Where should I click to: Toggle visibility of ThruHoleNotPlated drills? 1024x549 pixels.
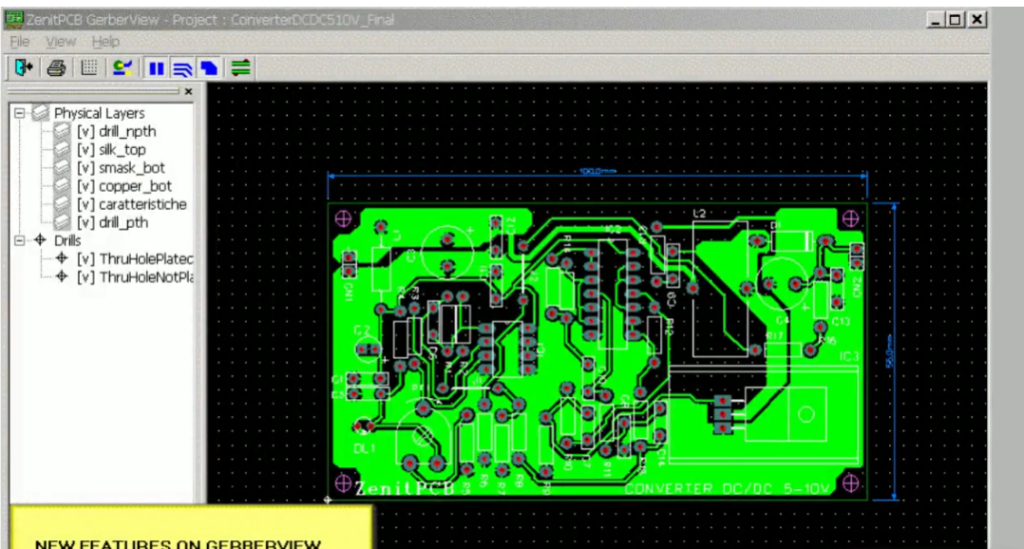(86, 277)
